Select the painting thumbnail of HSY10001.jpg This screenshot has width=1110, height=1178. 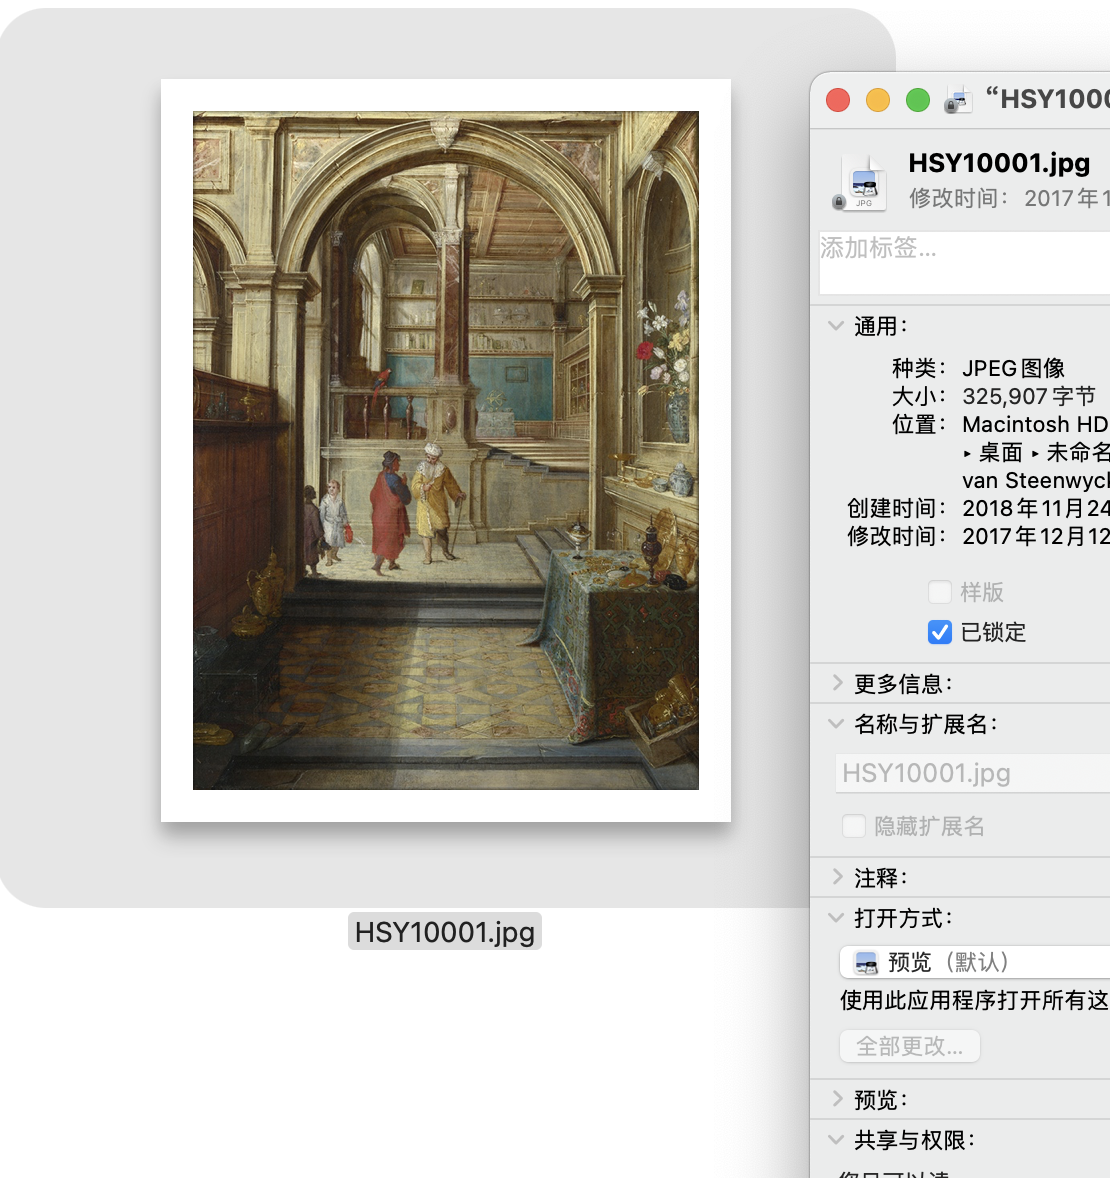click(446, 450)
